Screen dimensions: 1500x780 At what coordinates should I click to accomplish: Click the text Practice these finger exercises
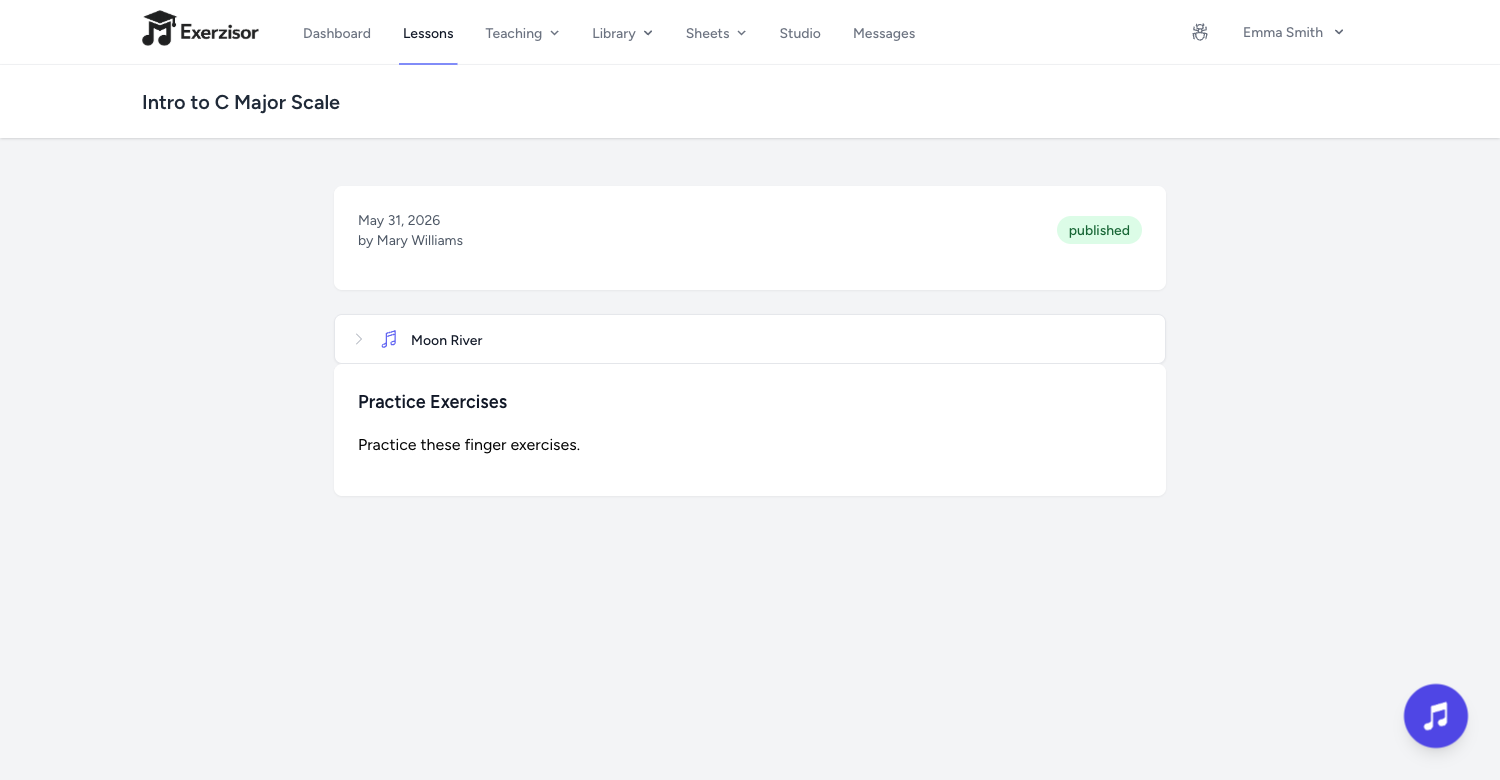click(x=469, y=445)
